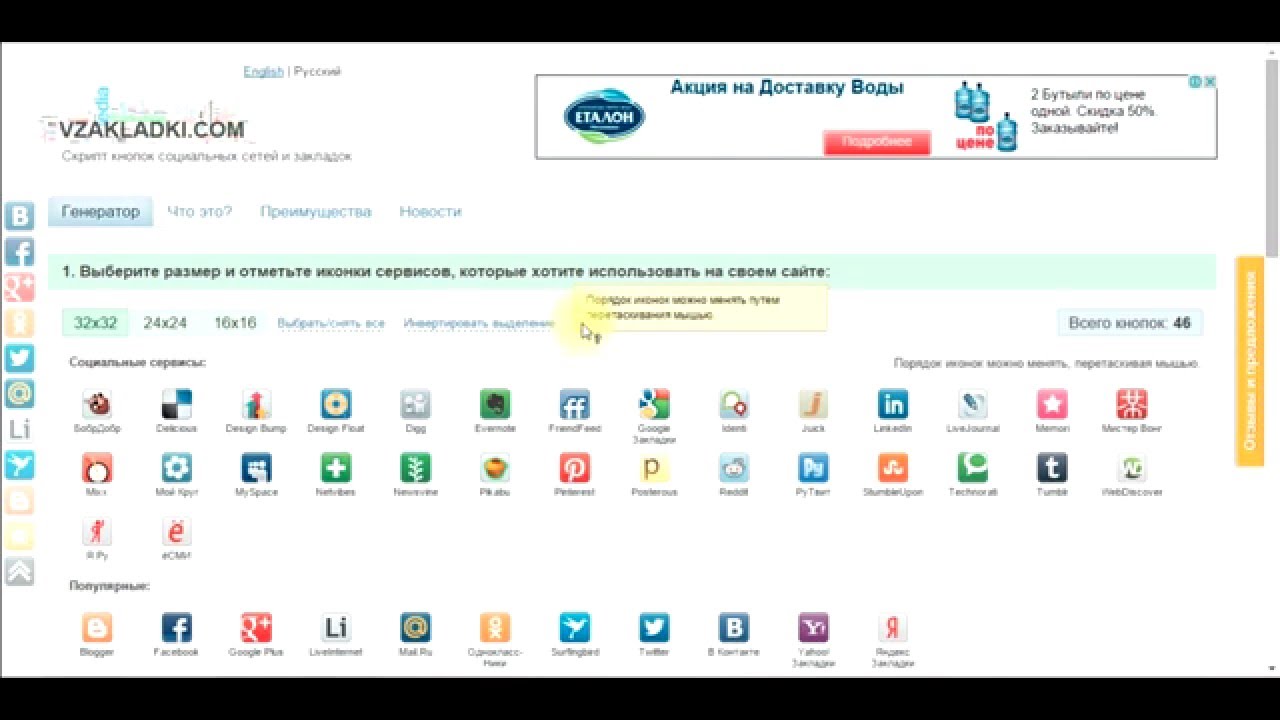Choose the Digg icon
This screenshot has width=1280, height=720.
(x=416, y=404)
